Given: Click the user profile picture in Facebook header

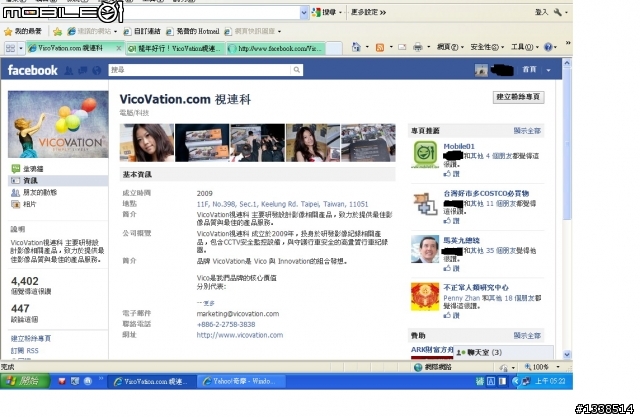Looking at the screenshot, I should tap(481, 70).
